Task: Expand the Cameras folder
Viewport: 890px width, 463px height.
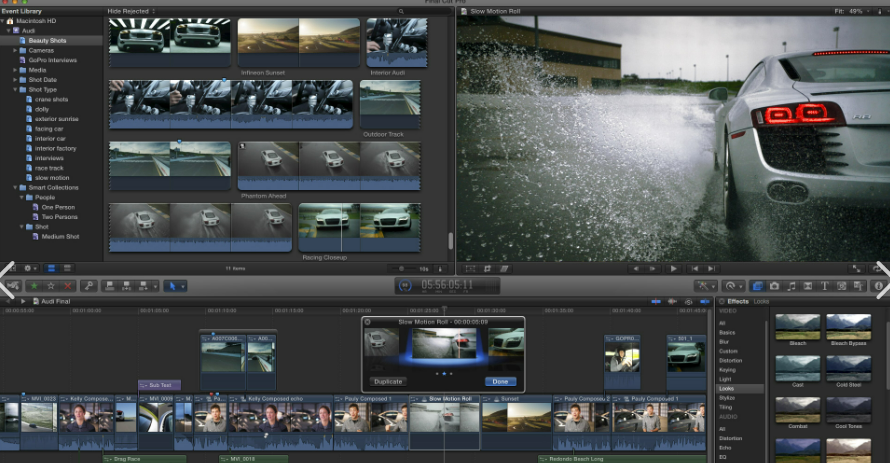Action: pos(16,50)
